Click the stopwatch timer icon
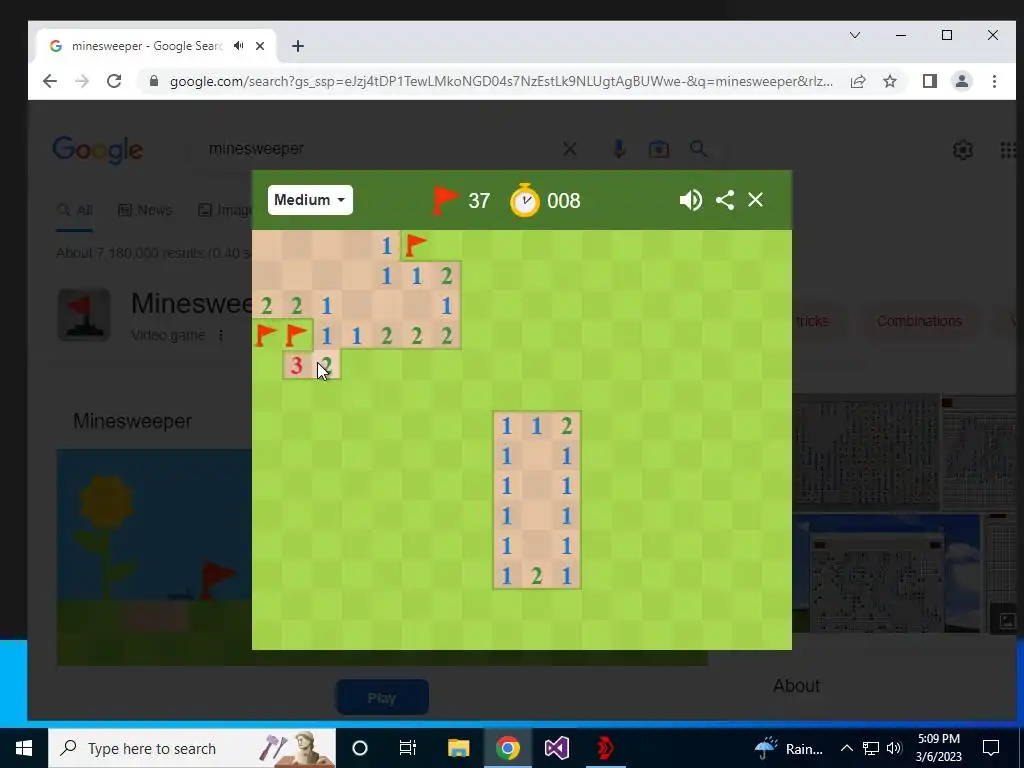Screen dimensions: 1024x768 coord(525,200)
